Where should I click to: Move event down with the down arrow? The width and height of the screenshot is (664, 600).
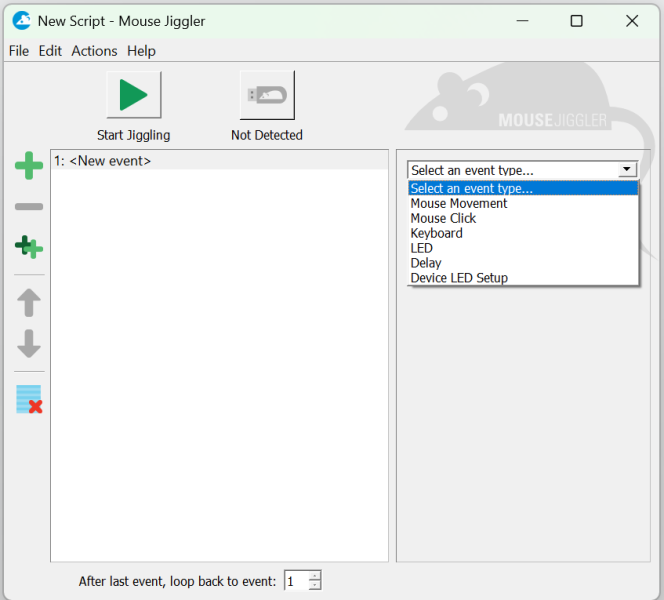(x=29, y=344)
